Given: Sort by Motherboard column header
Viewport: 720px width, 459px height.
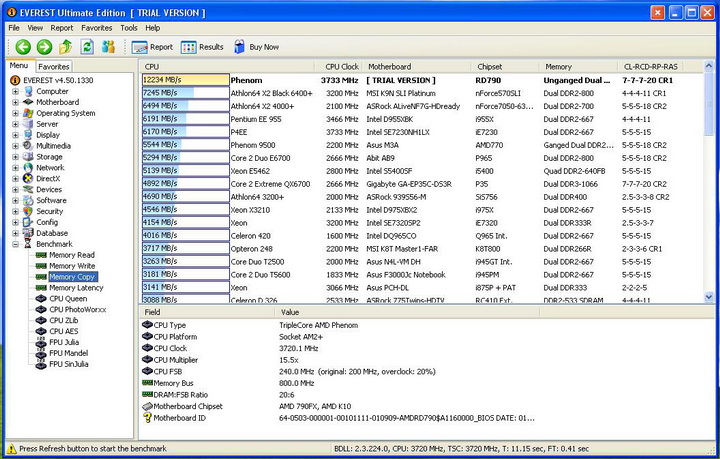Looking at the screenshot, I should tap(417, 67).
